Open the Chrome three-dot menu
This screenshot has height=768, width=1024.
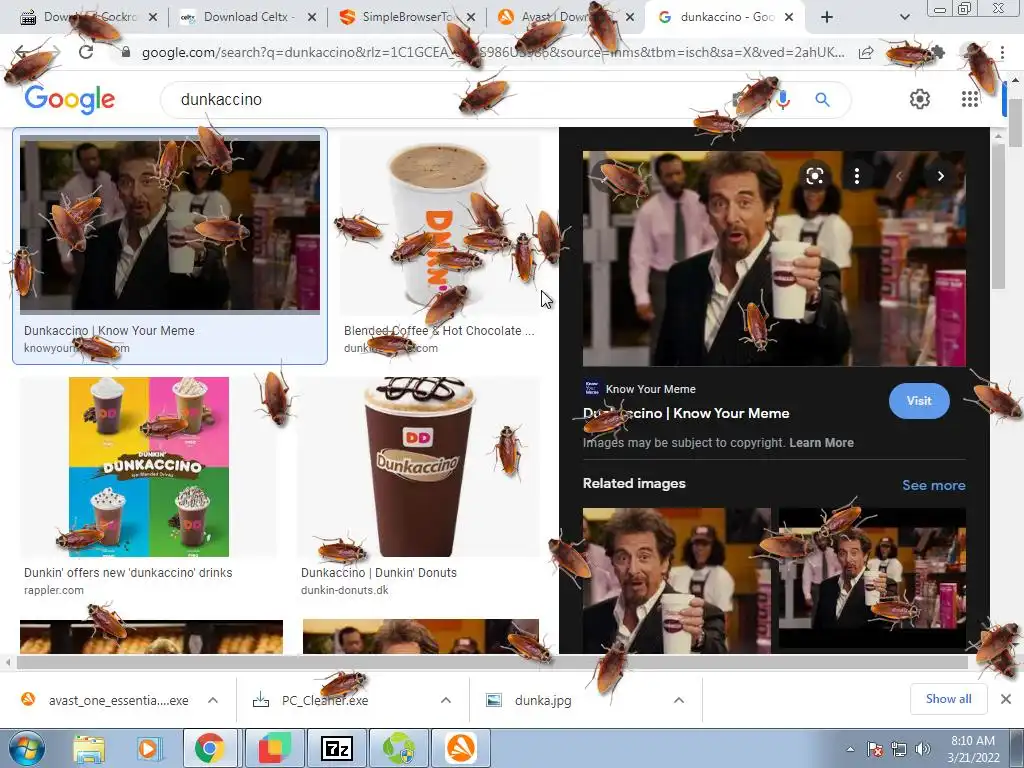[x=1002, y=52]
